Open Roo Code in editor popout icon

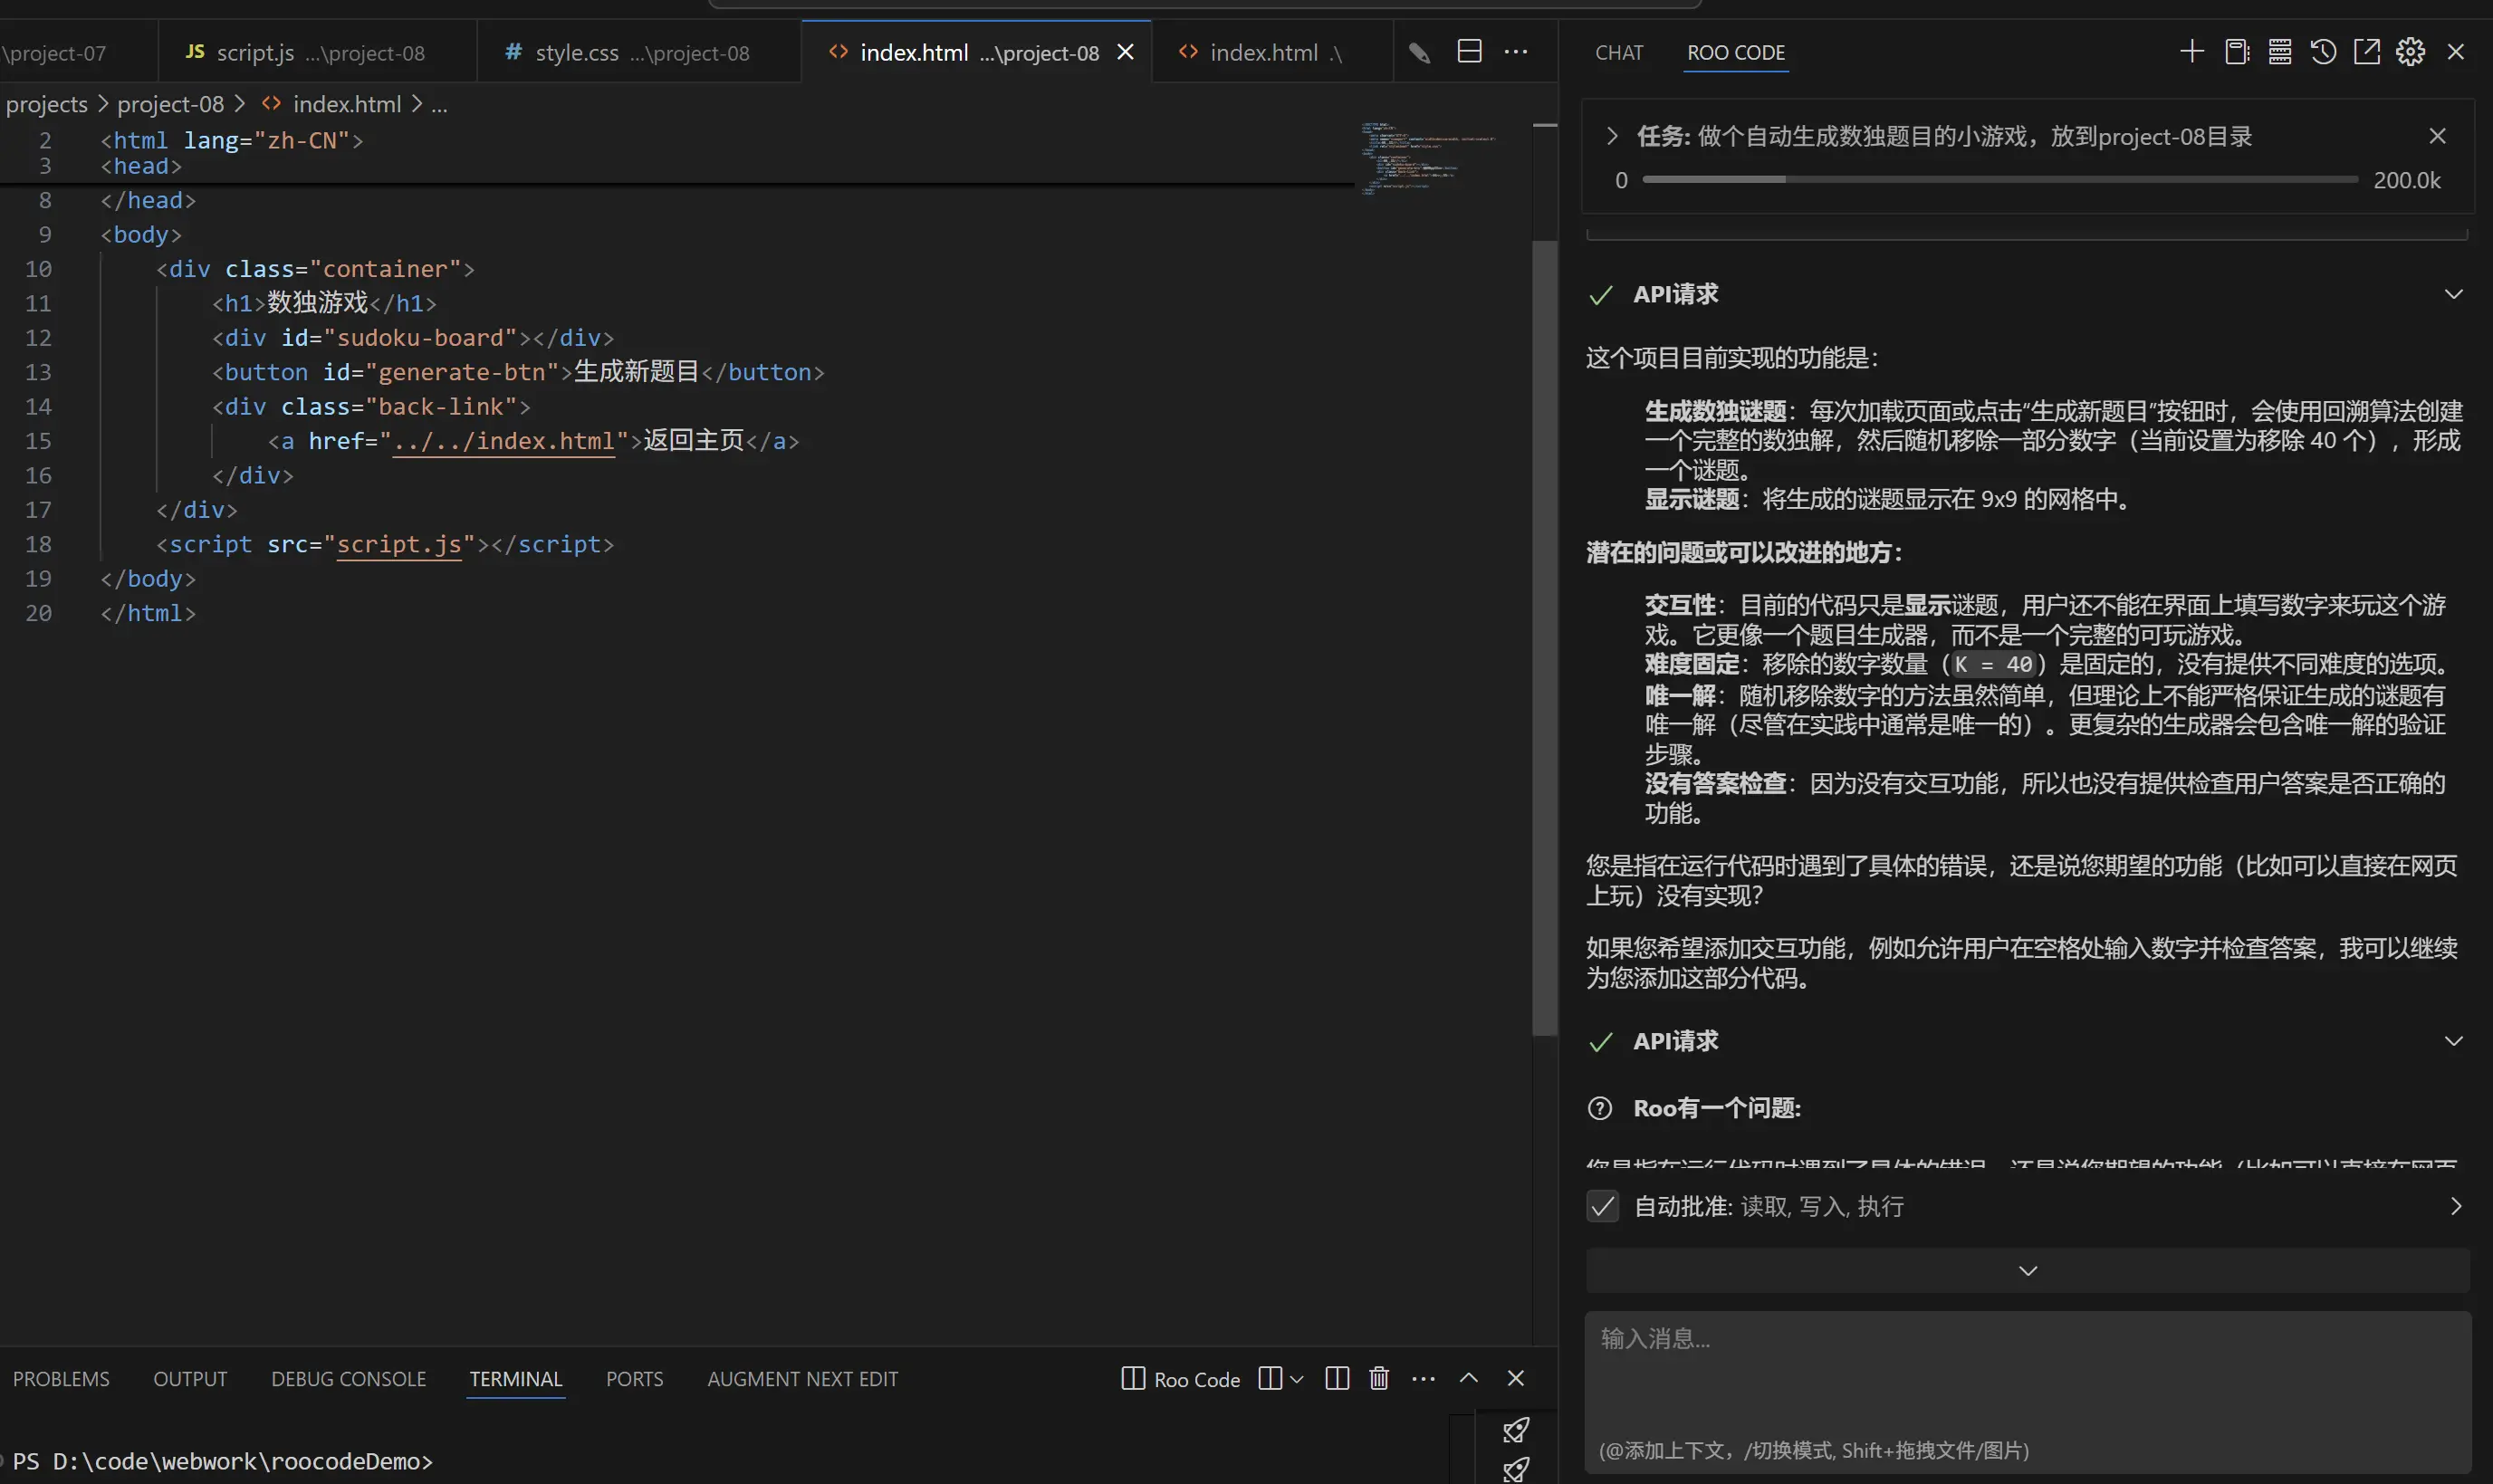(x=2367, y=52)
